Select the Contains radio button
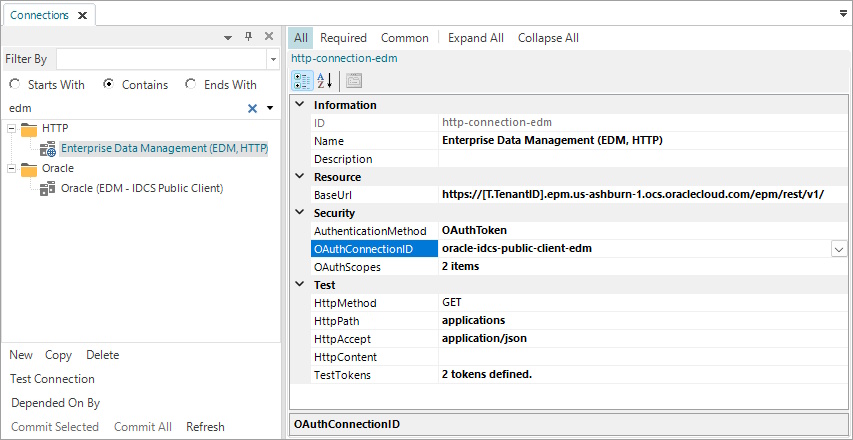This screenshot has height=440, width=853. tap(108, 84)
